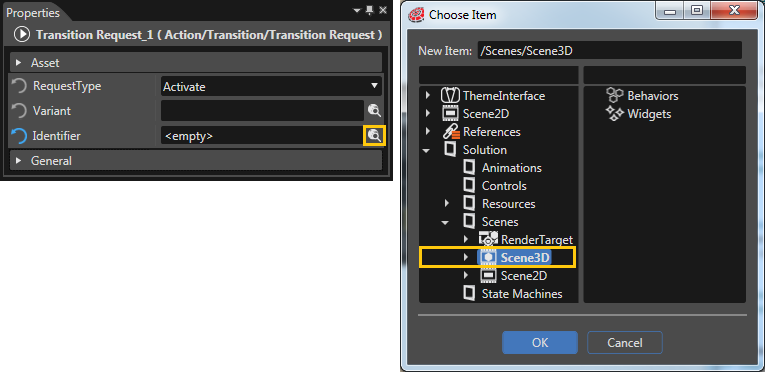Screen dimensions: 766x373
Task: Expand the Scene3D tree node
Action: tap(466, 257)
